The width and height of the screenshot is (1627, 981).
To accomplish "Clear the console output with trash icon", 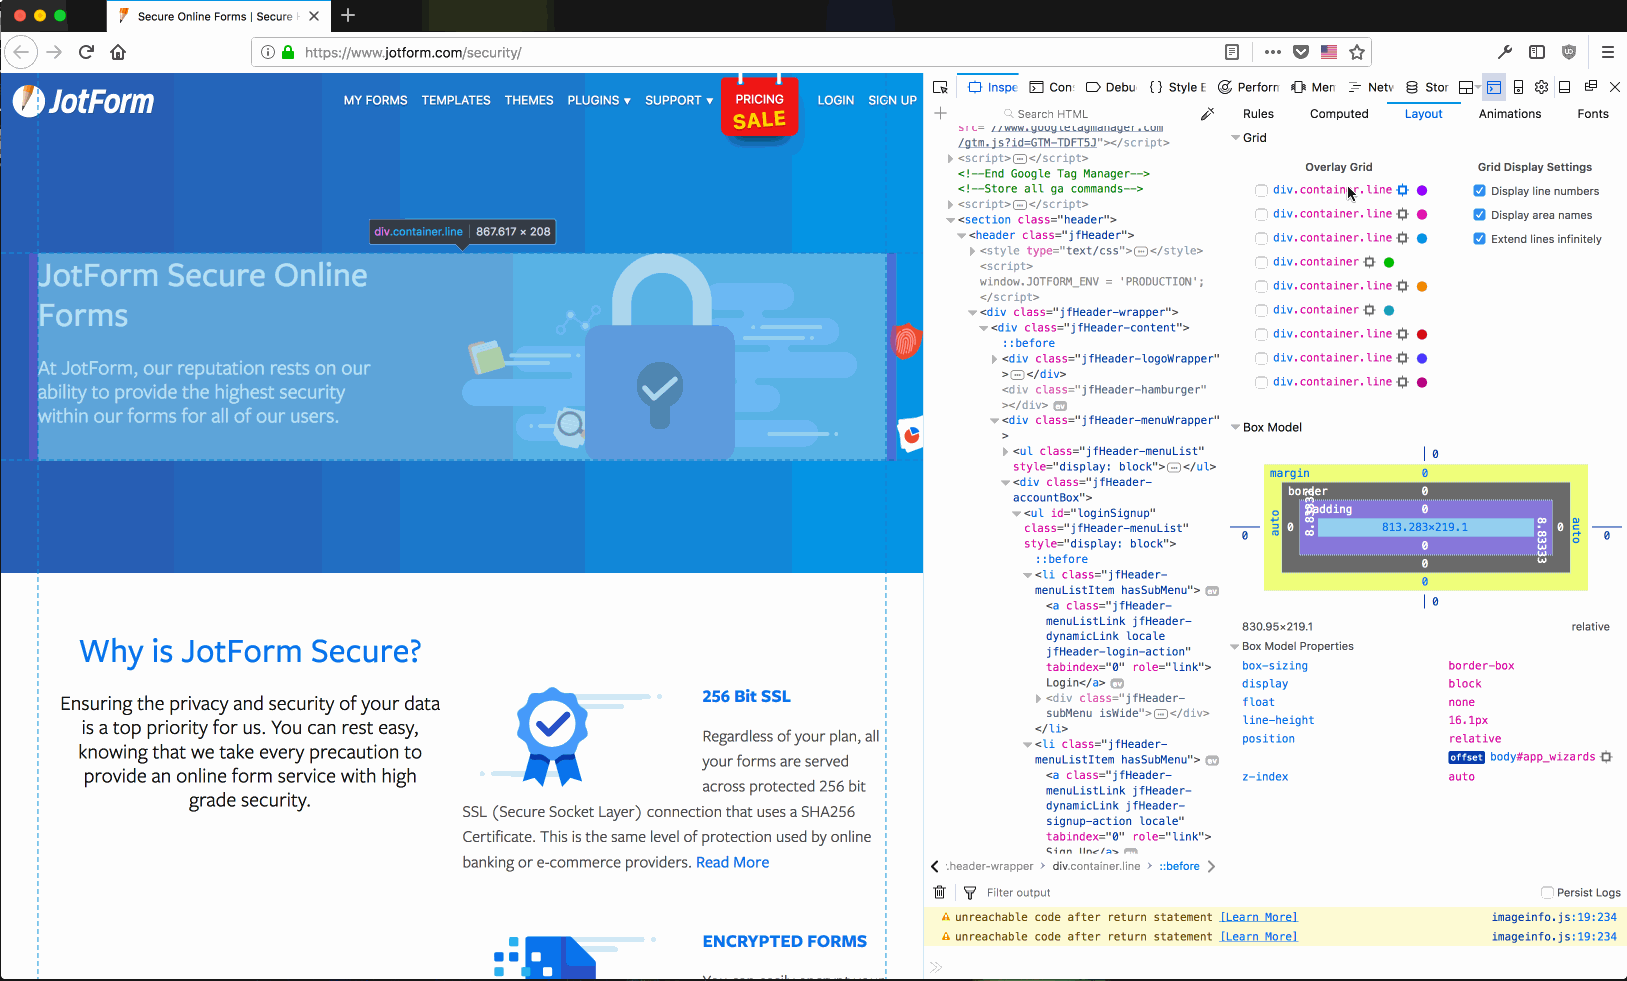I will tap(939, 892).
